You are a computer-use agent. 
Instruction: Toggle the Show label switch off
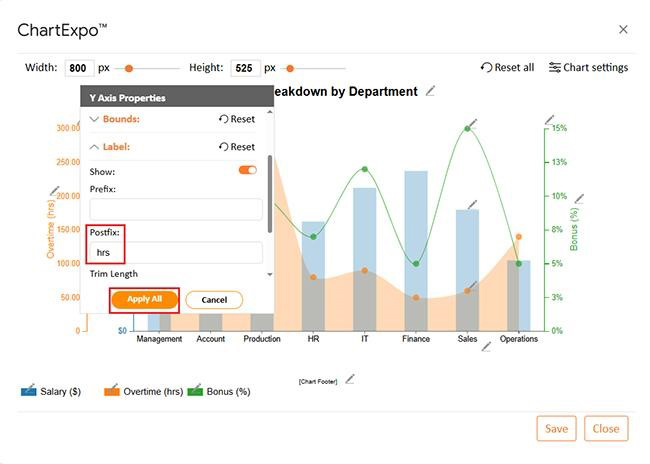coord(247,171)
